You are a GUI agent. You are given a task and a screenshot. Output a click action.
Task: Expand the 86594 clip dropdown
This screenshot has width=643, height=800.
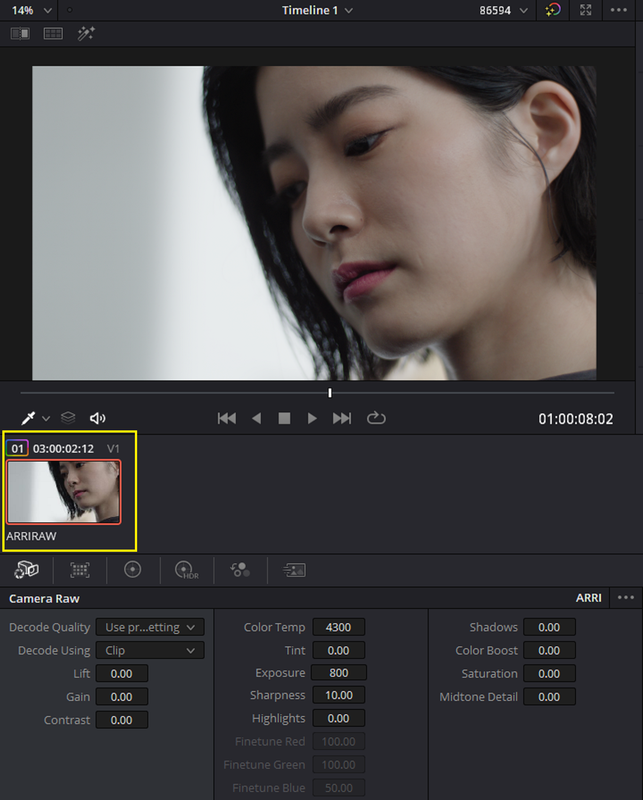click(x=503, y=10)
